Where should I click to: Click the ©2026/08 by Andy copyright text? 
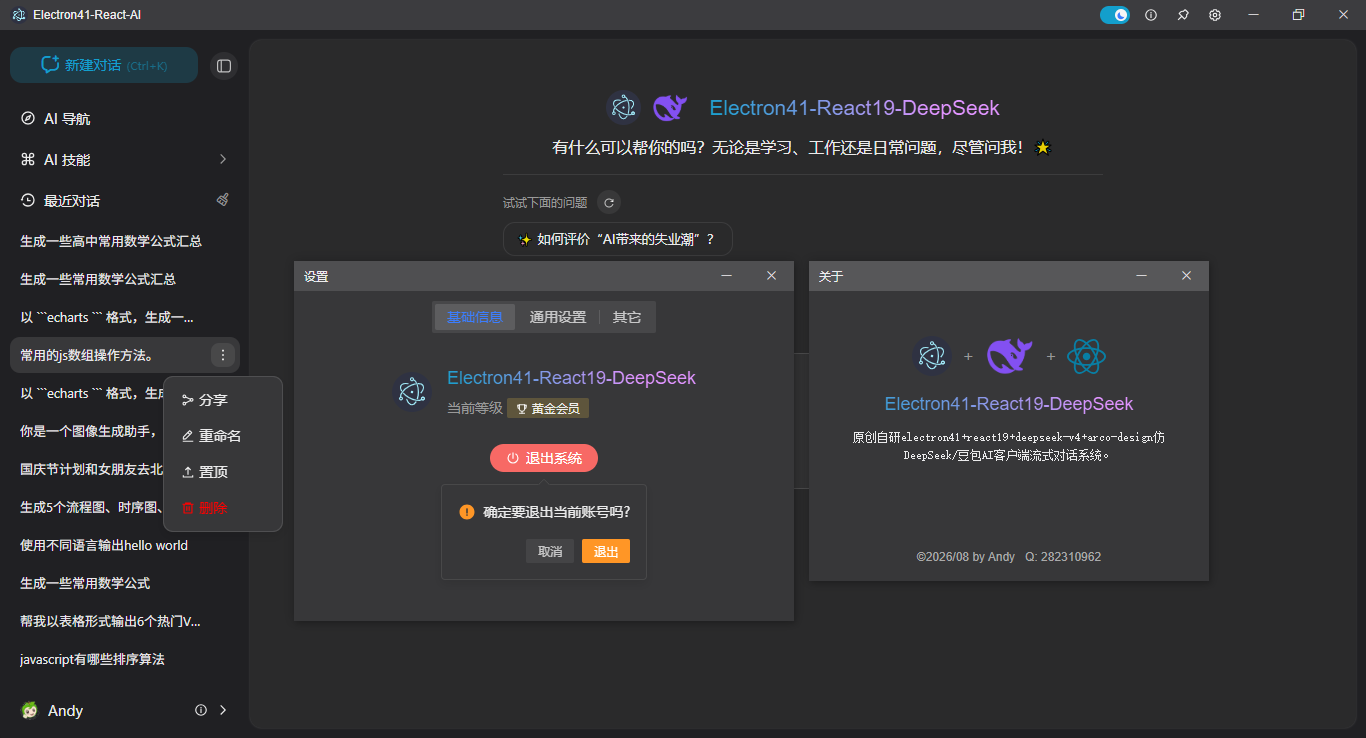[965, 556]
